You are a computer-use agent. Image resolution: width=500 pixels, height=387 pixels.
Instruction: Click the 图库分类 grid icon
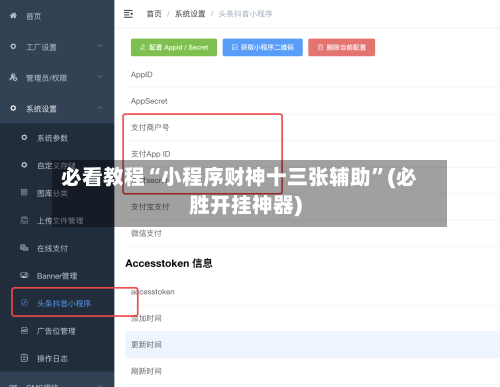coord(24,192)
